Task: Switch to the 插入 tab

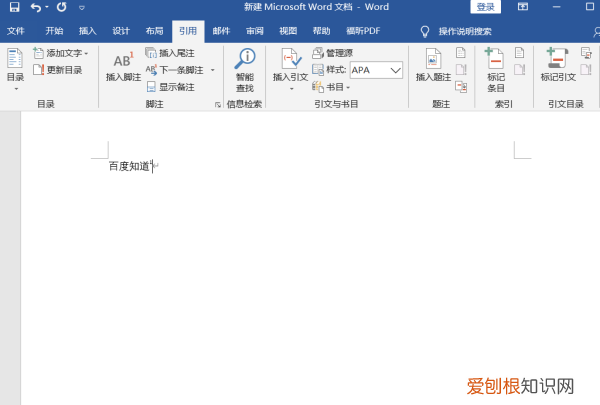Action: pyautogui.click(x=88, y=31)
